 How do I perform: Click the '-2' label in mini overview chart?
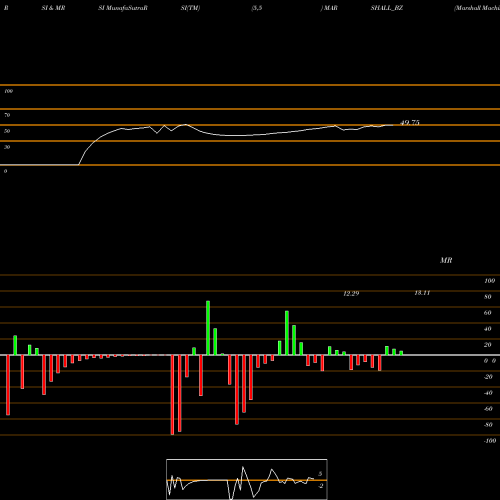(320, 486)
